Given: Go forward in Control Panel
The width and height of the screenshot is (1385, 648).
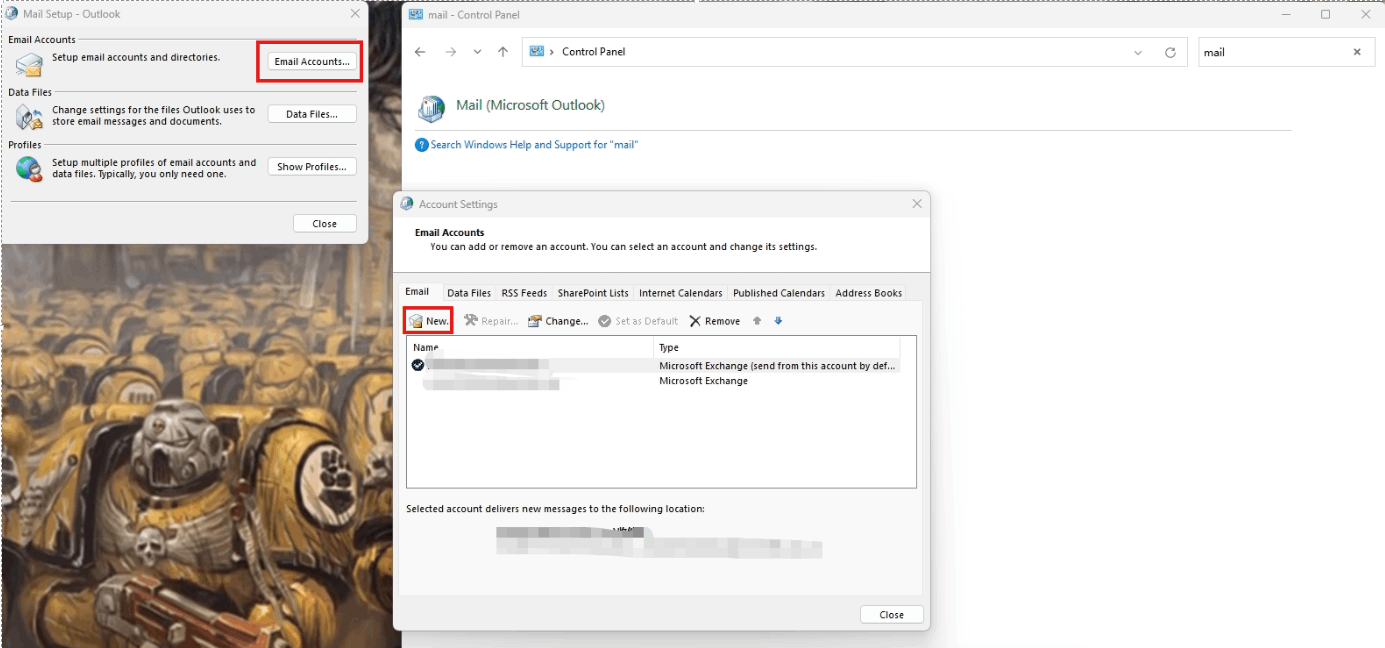Looking at the screenshot, I should [x=450, y=52].
